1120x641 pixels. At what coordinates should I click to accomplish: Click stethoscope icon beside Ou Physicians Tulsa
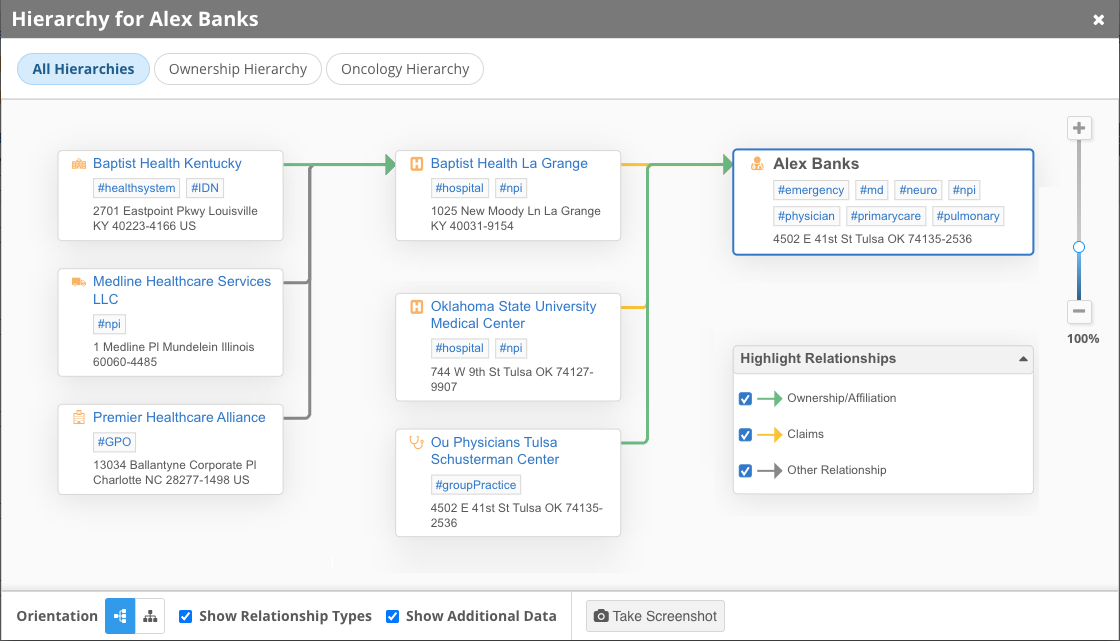[417, 442]
